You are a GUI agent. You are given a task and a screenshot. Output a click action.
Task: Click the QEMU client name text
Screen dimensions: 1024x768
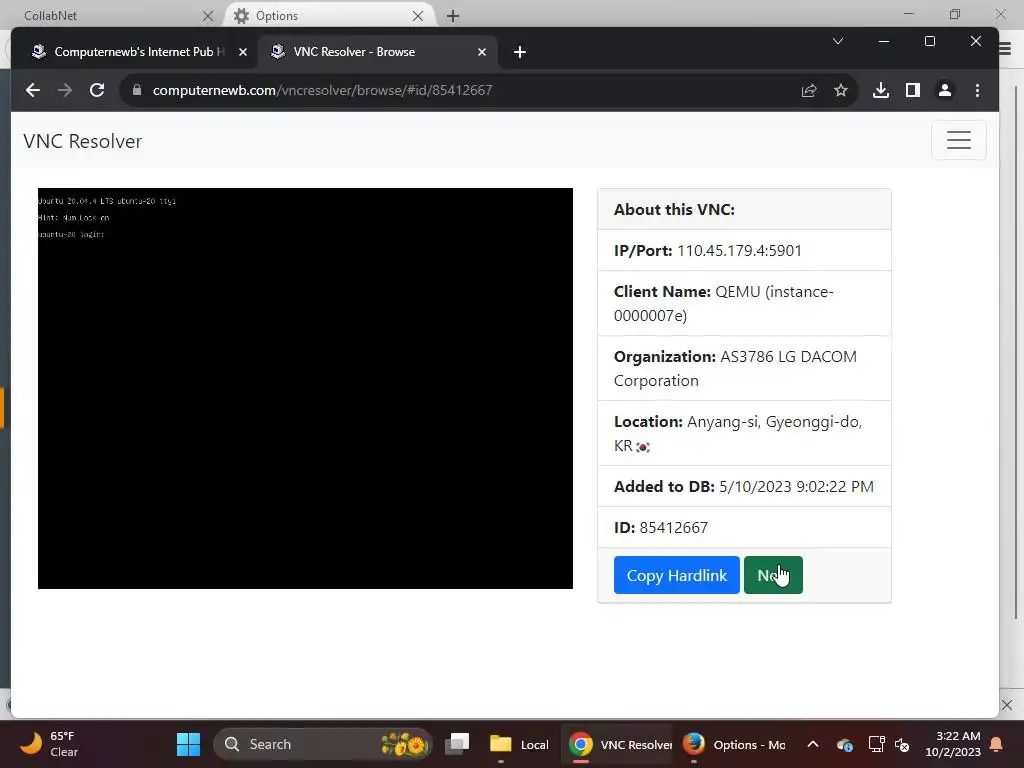[x=724, y=304]
